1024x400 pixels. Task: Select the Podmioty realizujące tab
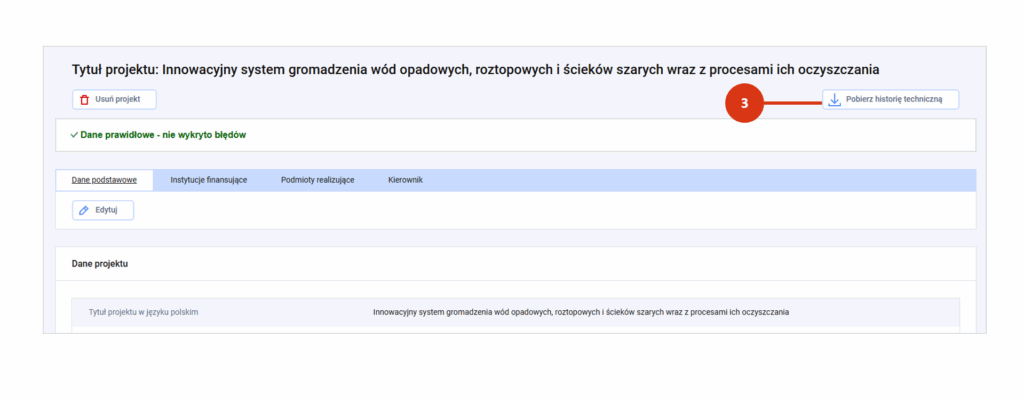pos(317,180)
